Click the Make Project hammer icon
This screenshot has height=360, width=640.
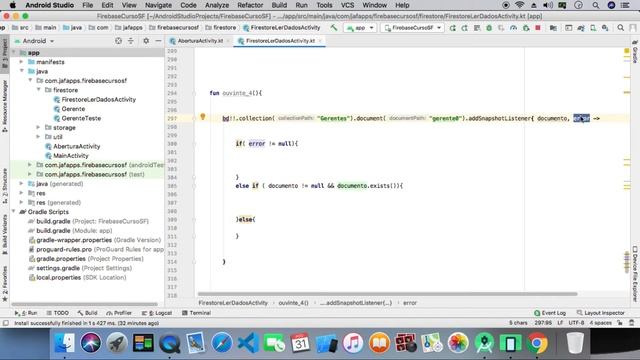(x=334, y=28)
